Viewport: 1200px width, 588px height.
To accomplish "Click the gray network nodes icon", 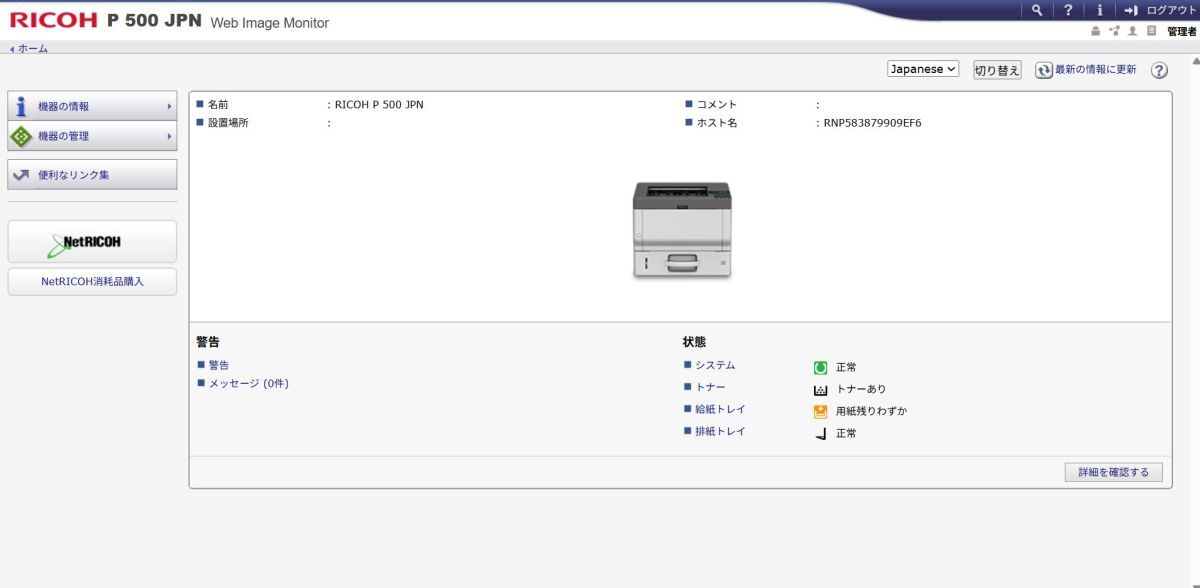I will 1114,31.
